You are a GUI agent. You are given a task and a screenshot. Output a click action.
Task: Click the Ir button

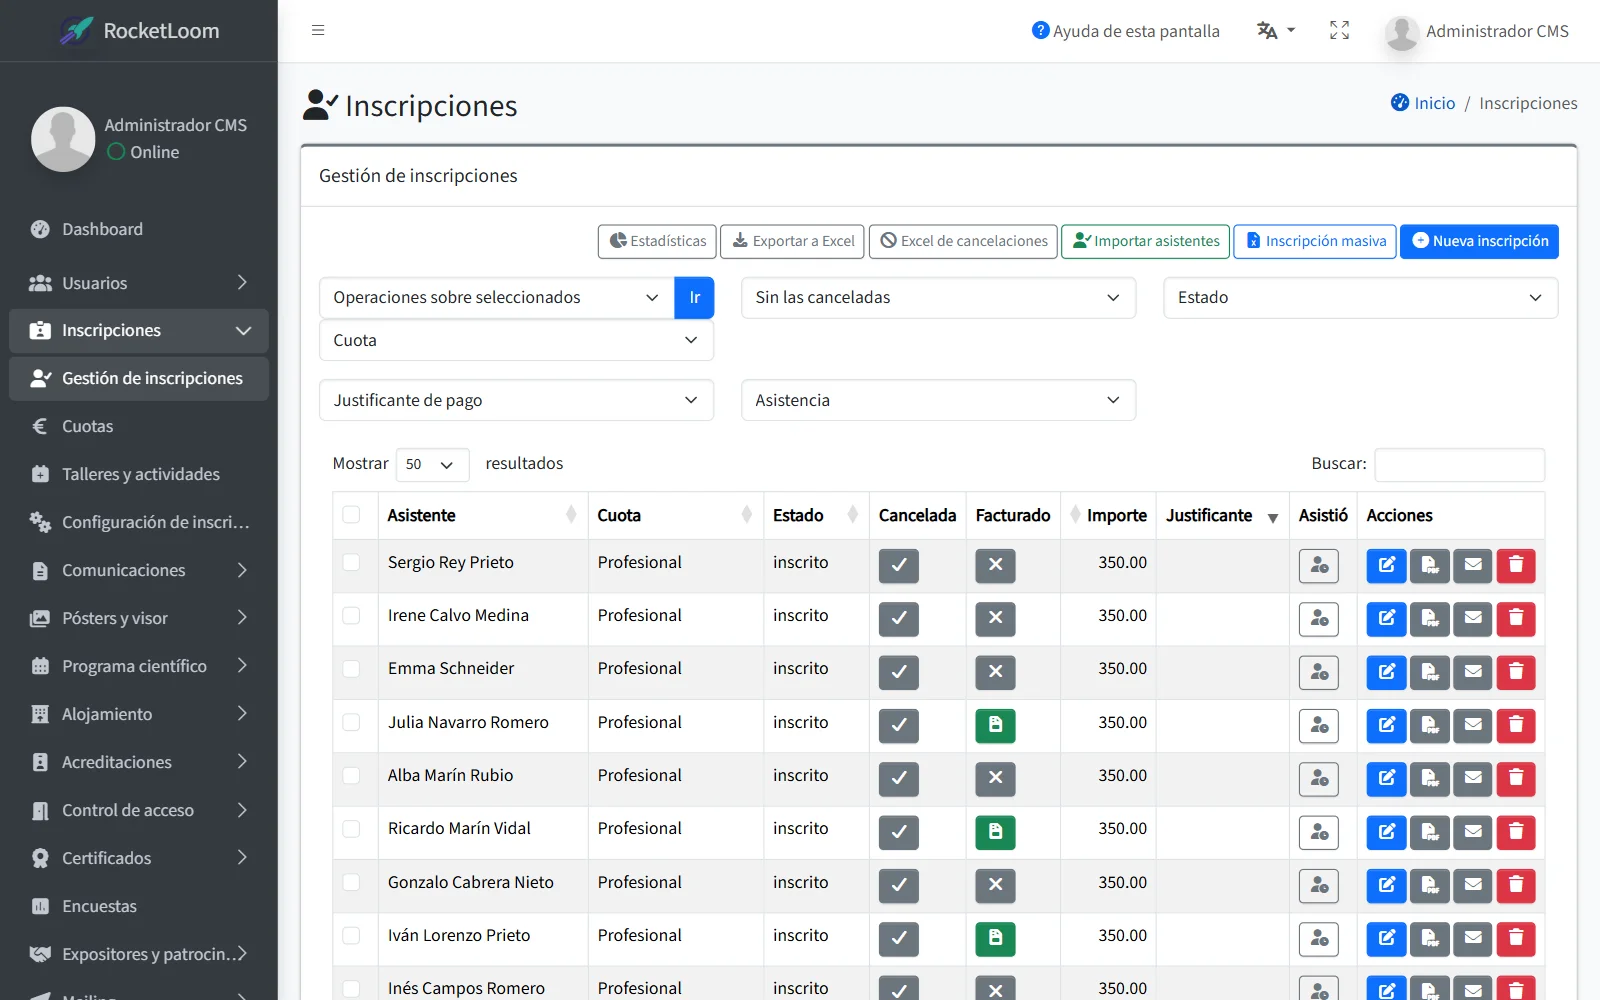pos(694,298)
